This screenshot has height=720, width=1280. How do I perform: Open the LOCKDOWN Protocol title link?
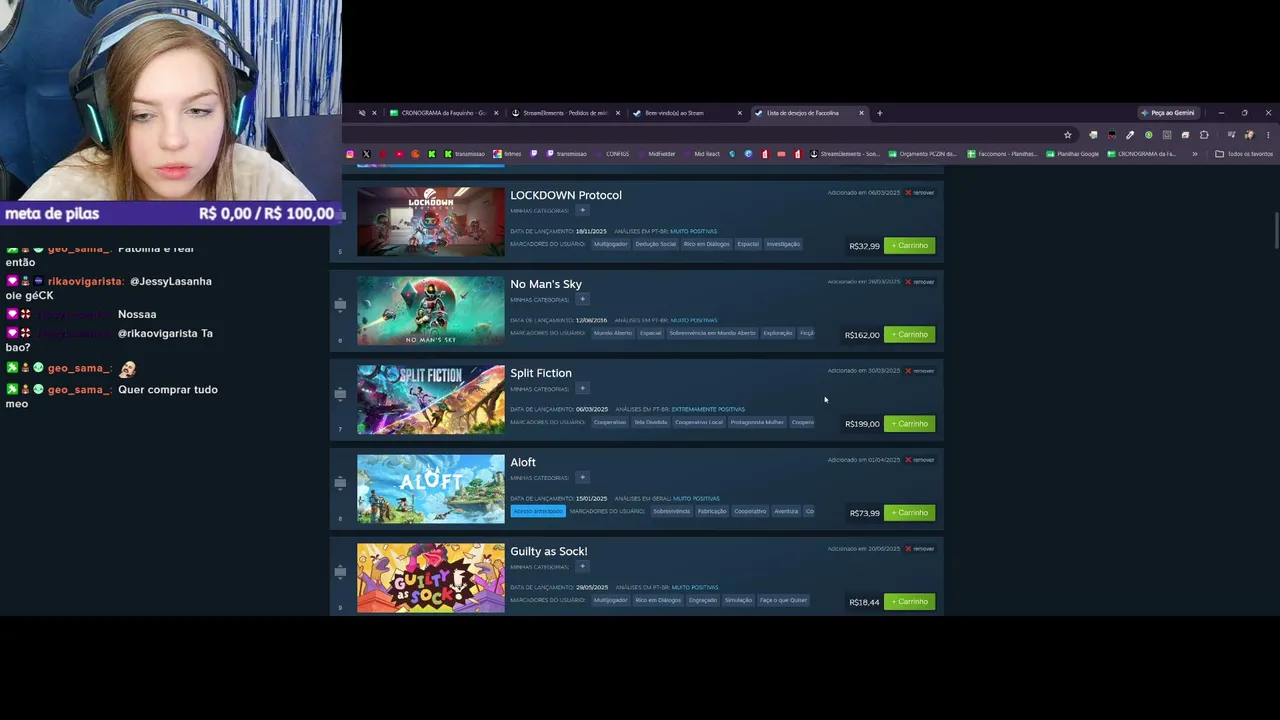tap(566, 196)
